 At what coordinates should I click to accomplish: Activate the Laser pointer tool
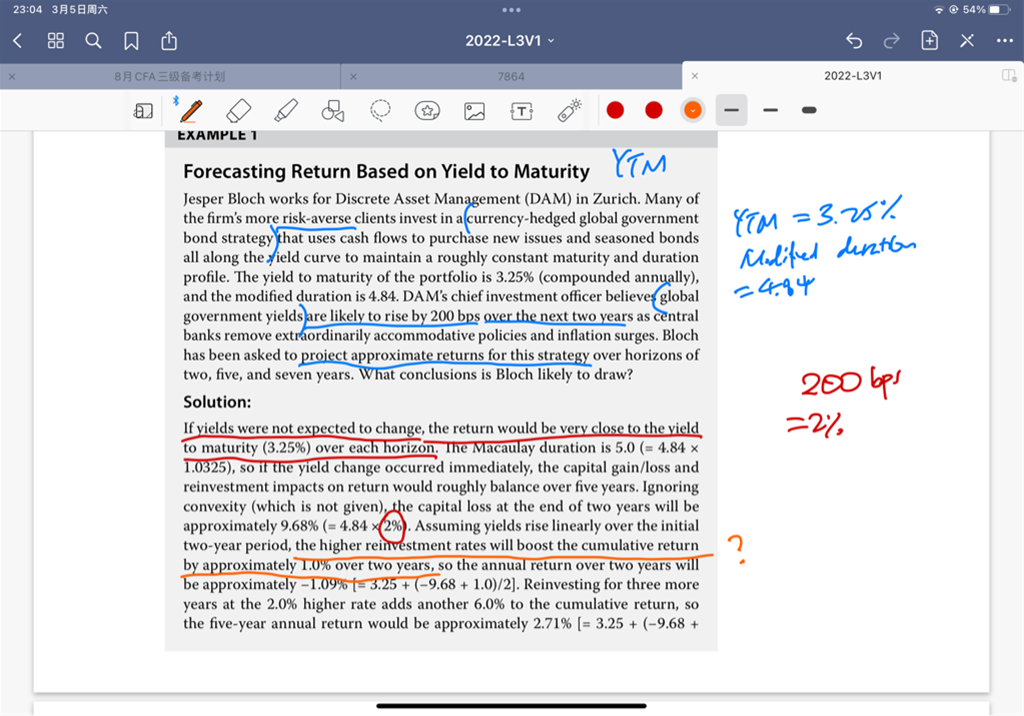[x=569, y=110]
